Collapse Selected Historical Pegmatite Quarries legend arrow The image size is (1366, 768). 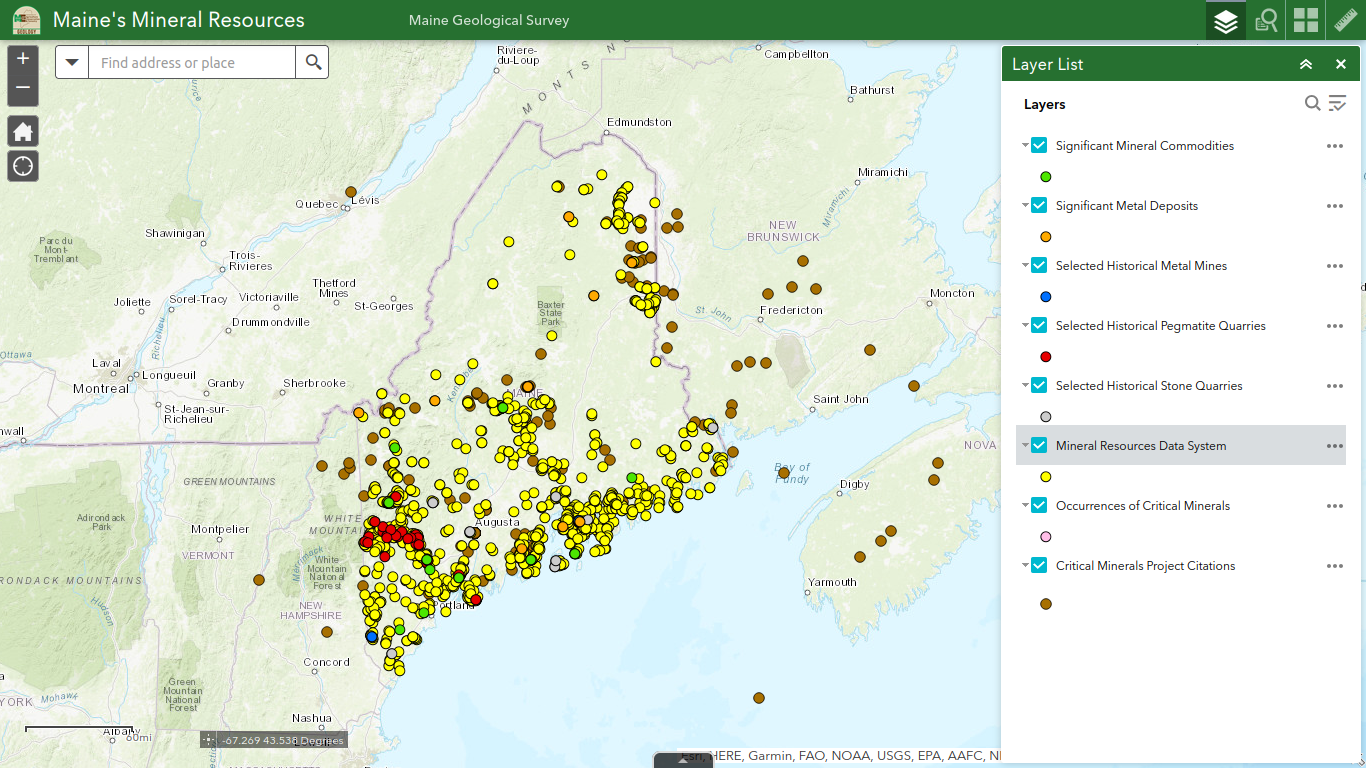click(1025, 325)
